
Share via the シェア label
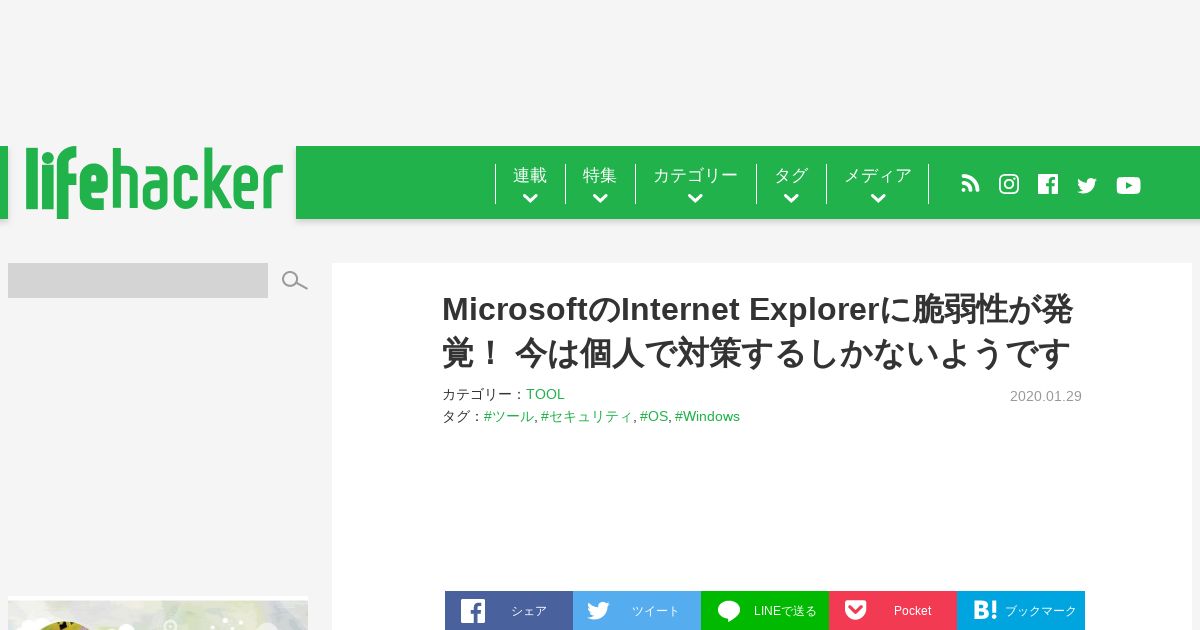tap(529, 611)
